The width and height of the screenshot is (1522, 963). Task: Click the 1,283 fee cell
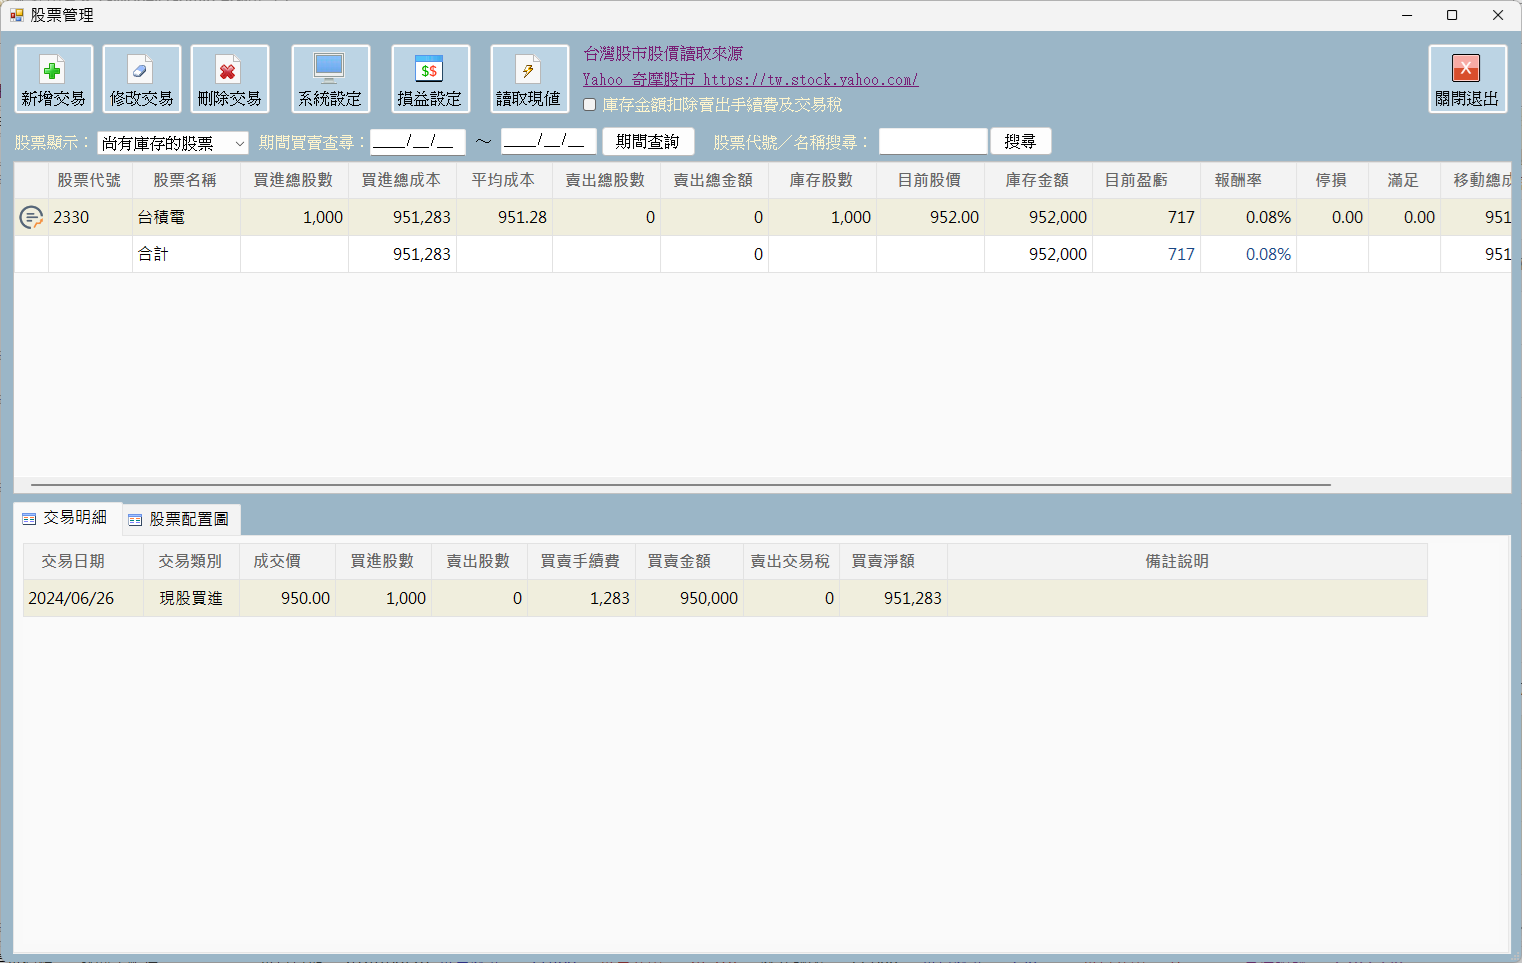pos(581,598)
